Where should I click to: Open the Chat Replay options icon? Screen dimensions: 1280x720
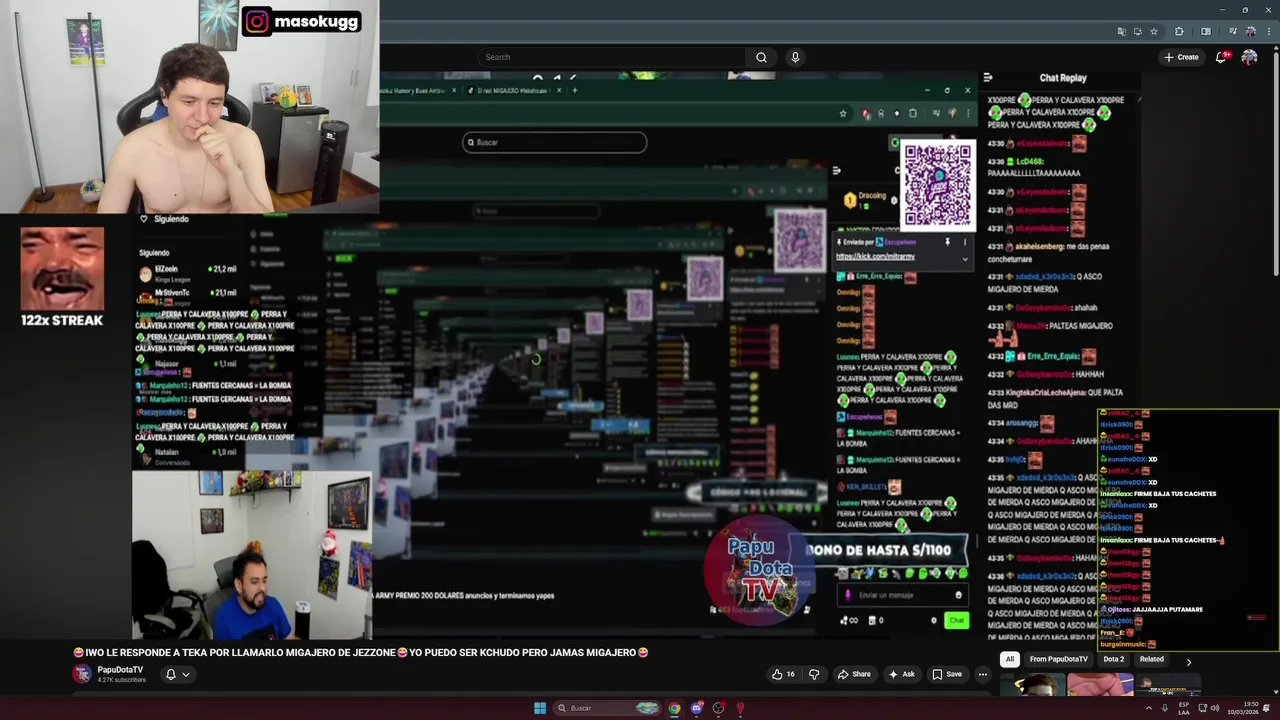coord(988,77)
